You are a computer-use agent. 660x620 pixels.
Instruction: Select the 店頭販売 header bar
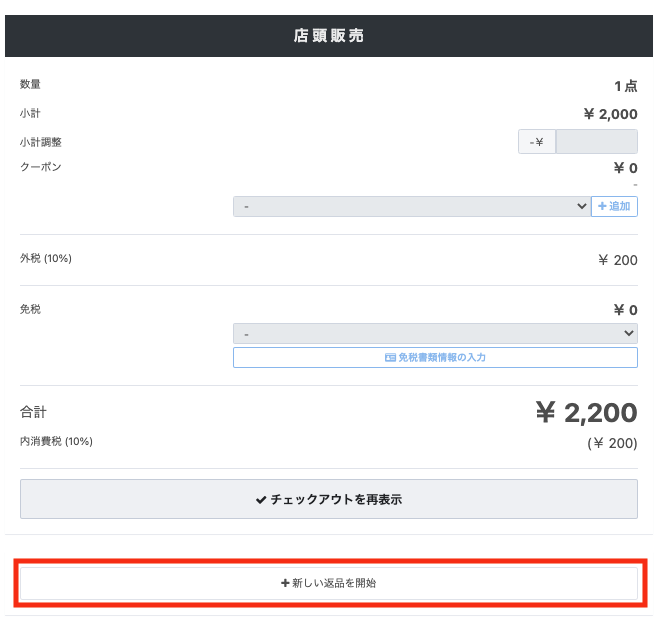pyautogui.click(x=329, y=36)
